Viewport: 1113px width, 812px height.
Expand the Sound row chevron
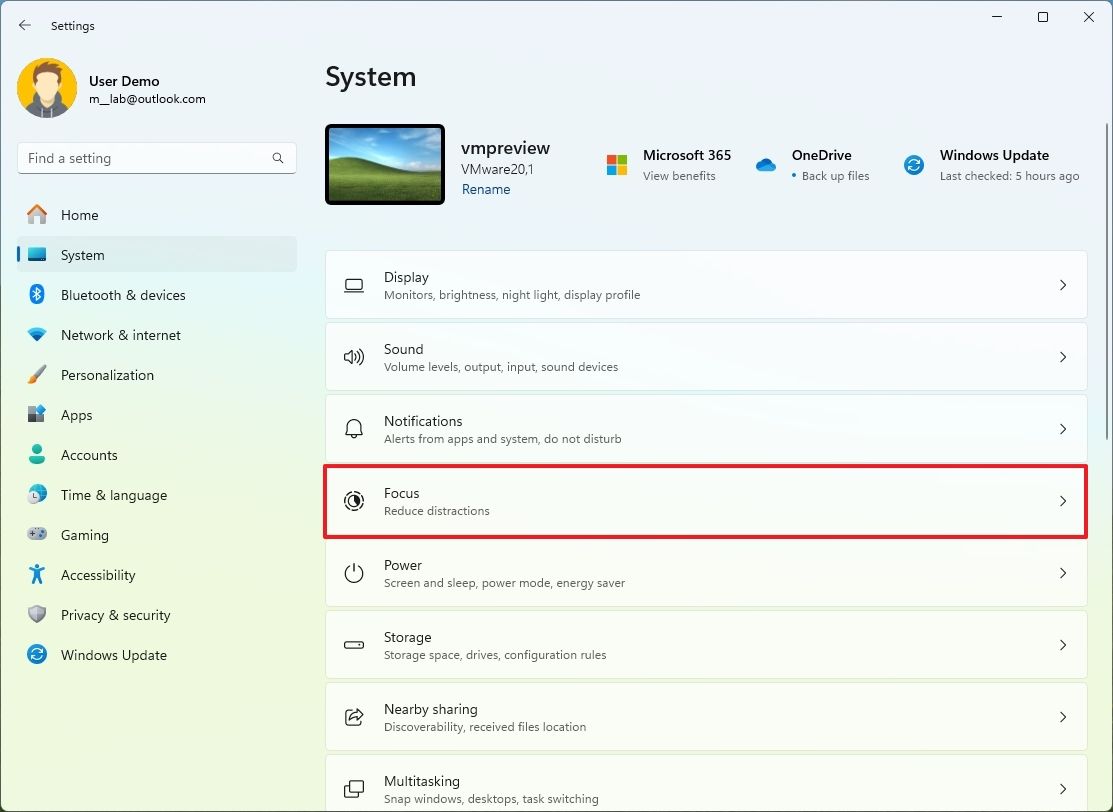coord(1062,357)
